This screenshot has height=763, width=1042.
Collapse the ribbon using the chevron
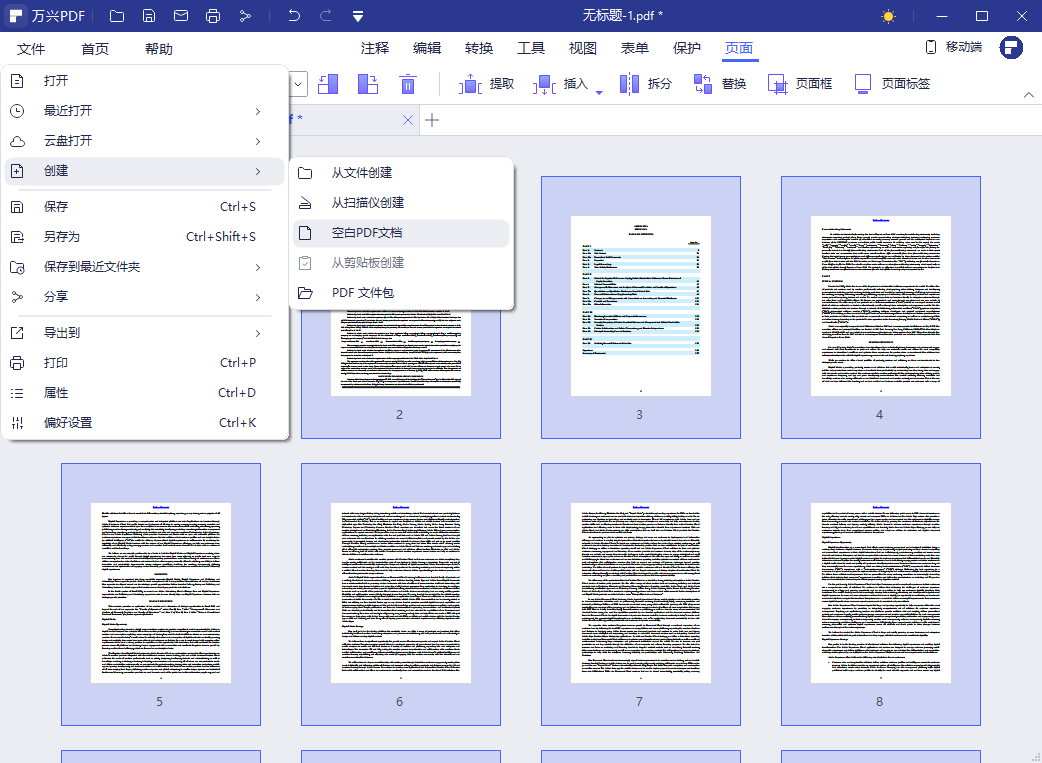[x=1029, y=94]
